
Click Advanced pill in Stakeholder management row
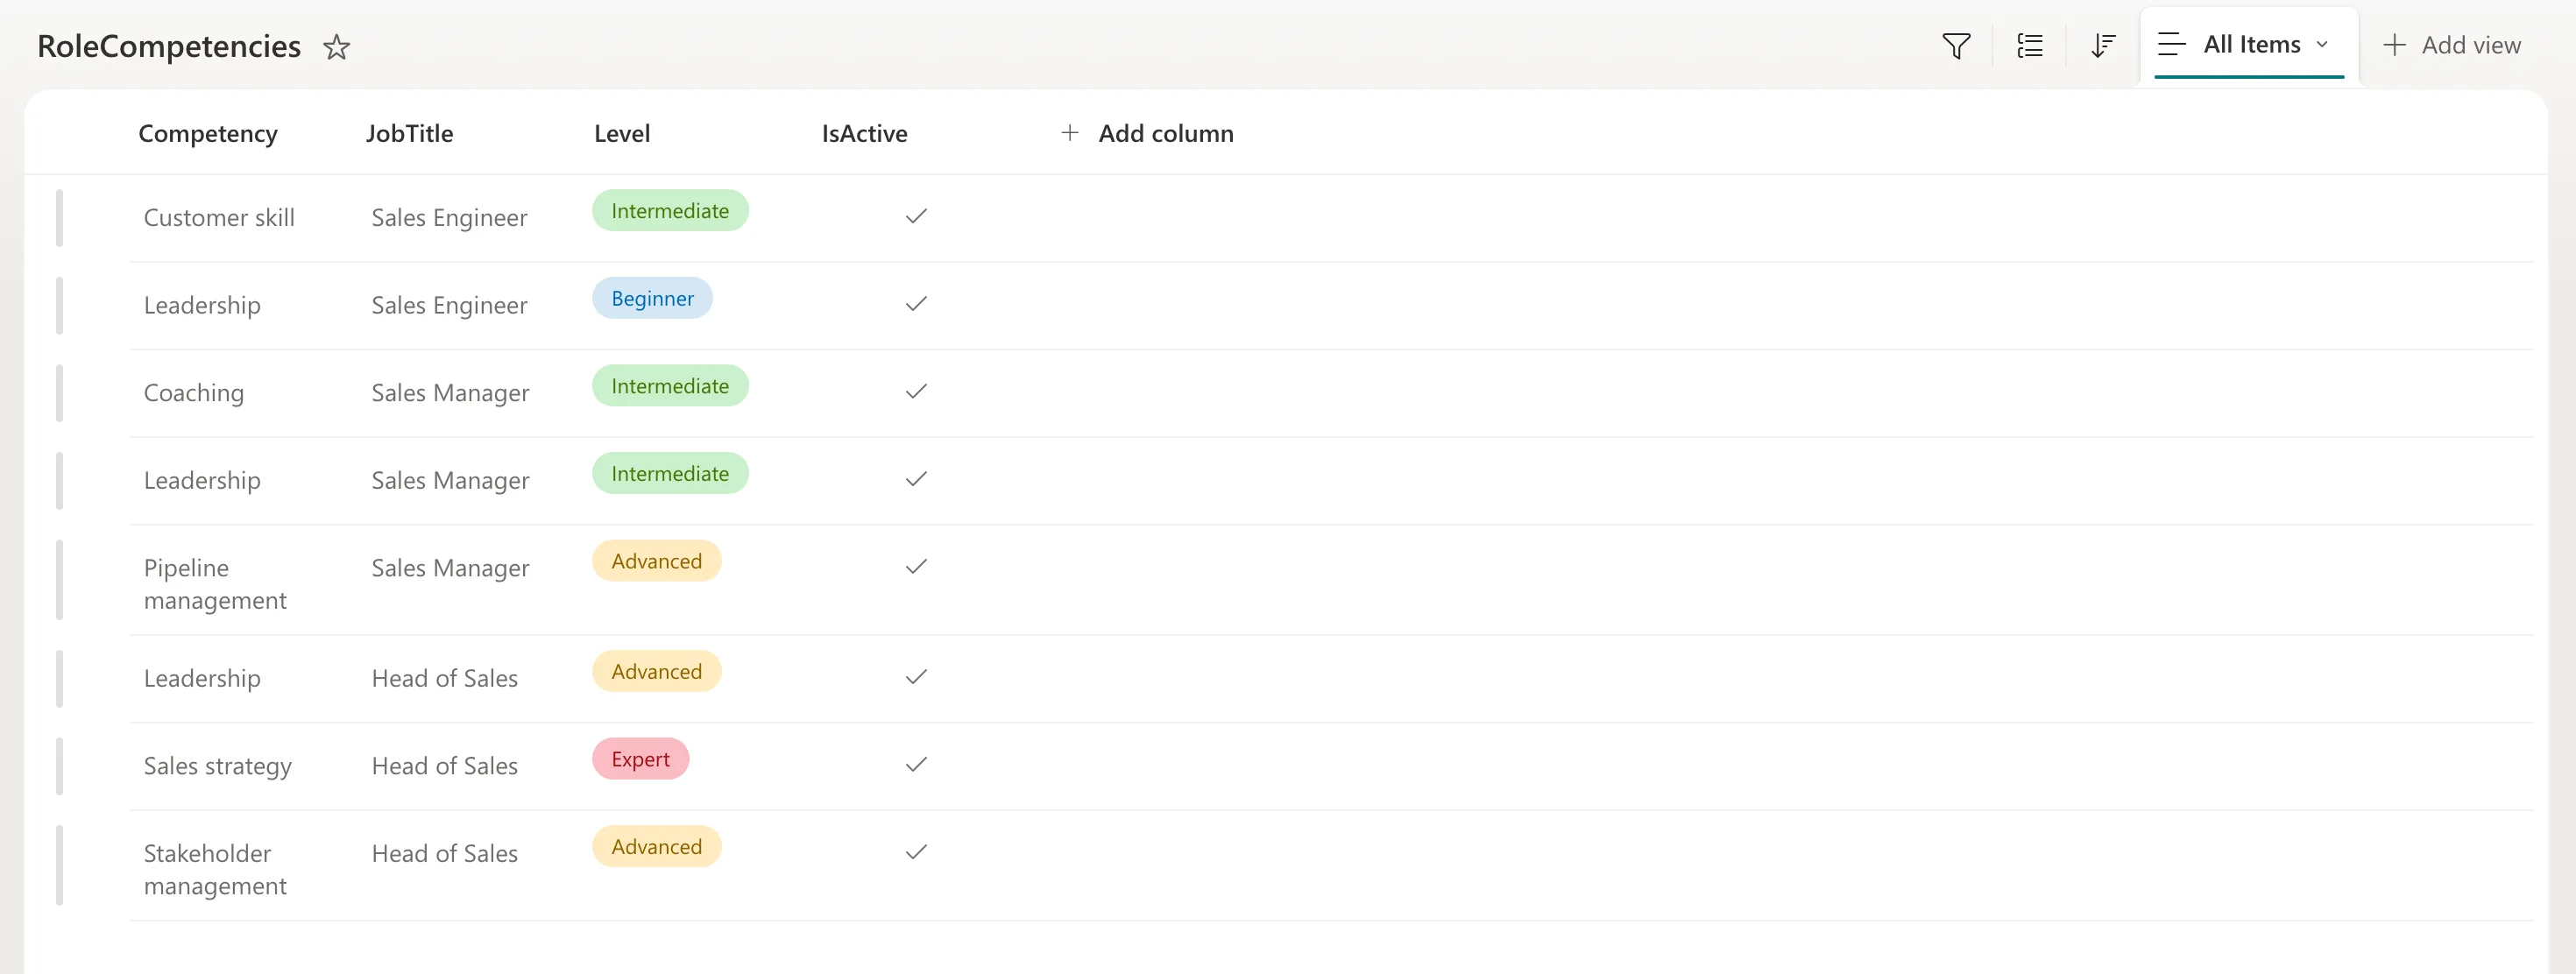point(656,846)
